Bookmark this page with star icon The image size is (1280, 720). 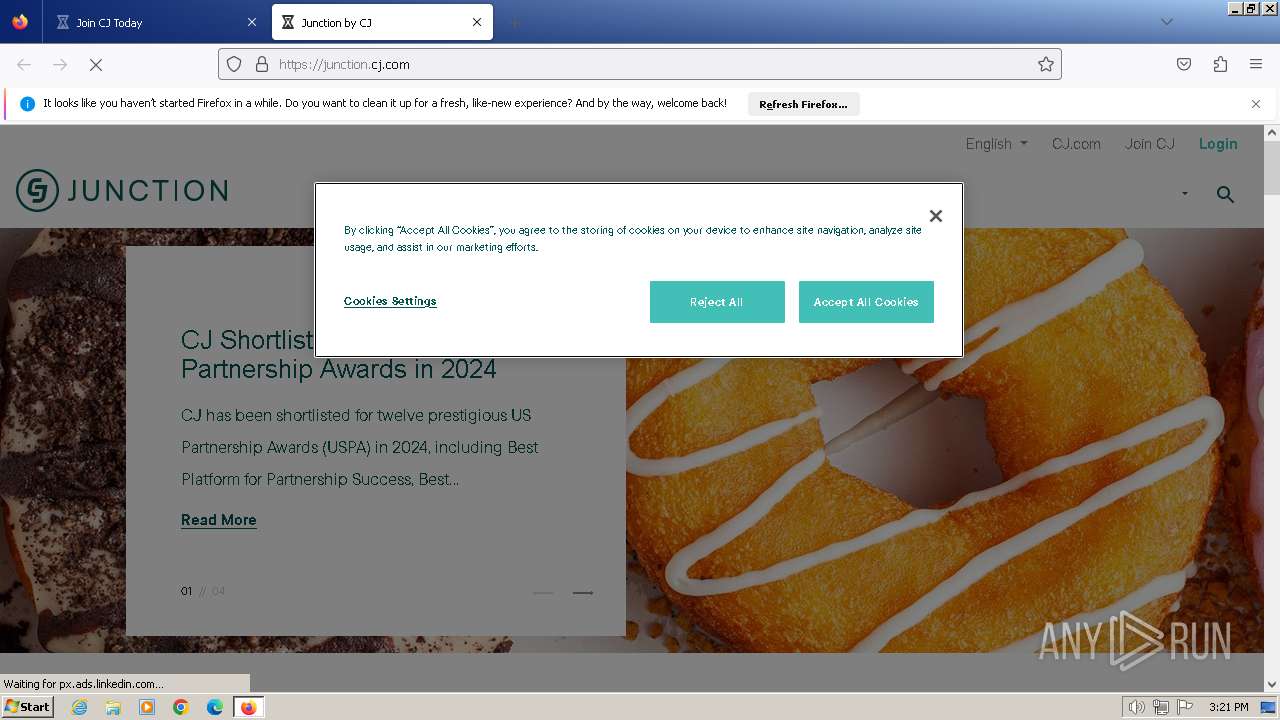(1046, 64)
